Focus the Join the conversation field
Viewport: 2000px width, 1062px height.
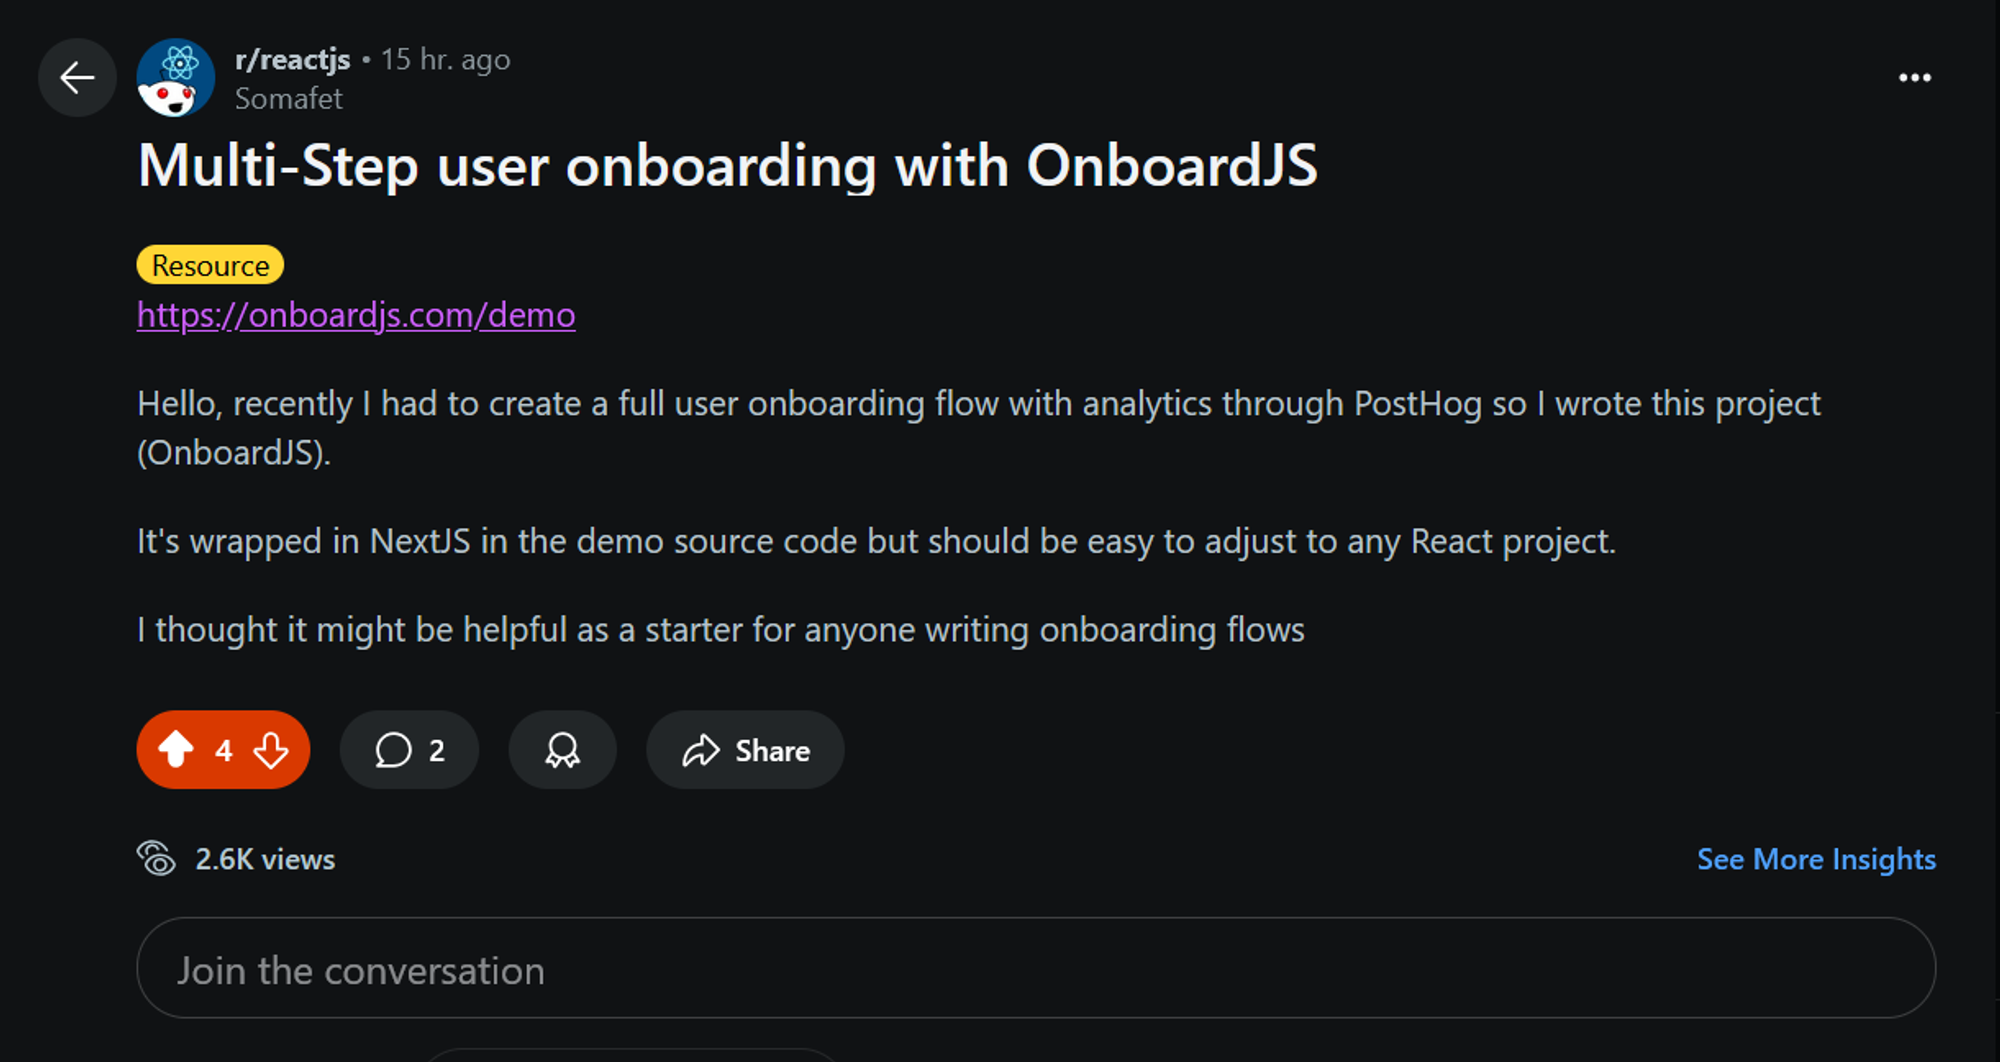pyautogui.click(x=1036, y=968)
